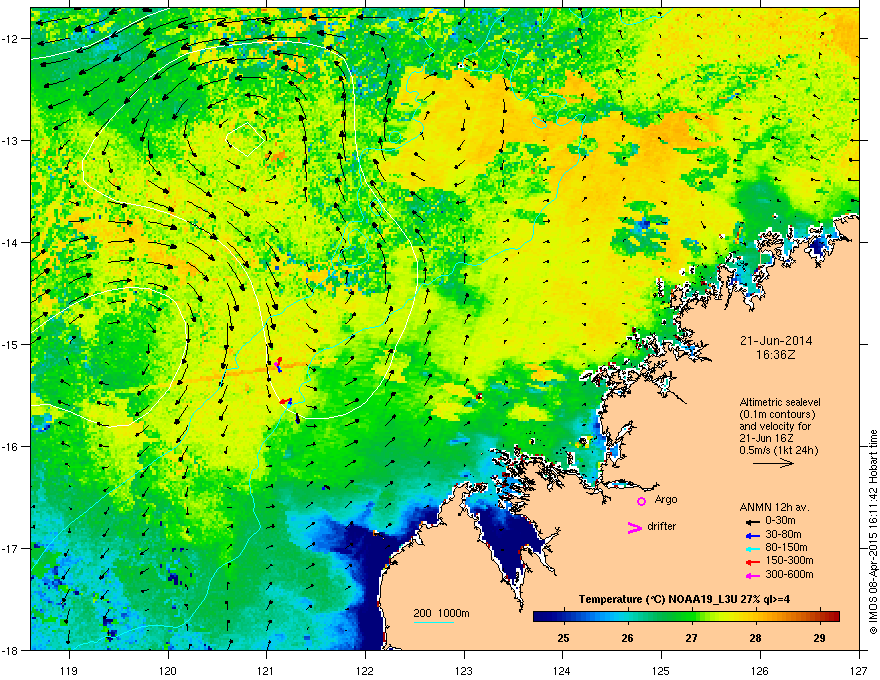The height and width of the screenshot is (680, 880).
Task: Click the '150-300m' depth label
Action: [789, 560]
